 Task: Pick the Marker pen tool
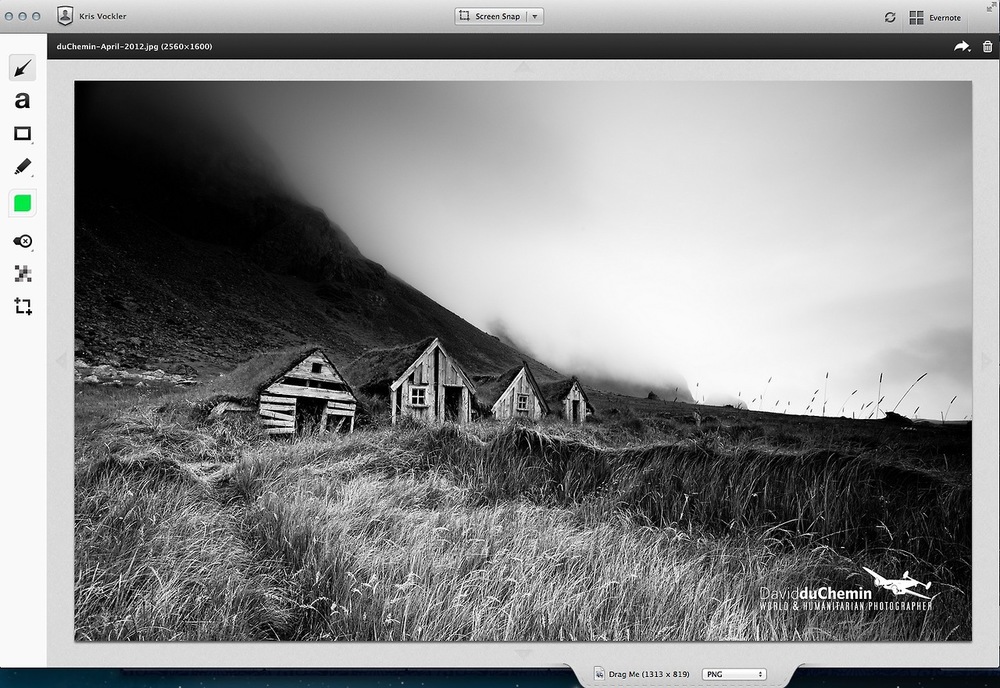pyautogui.click(x=22, y=167)
